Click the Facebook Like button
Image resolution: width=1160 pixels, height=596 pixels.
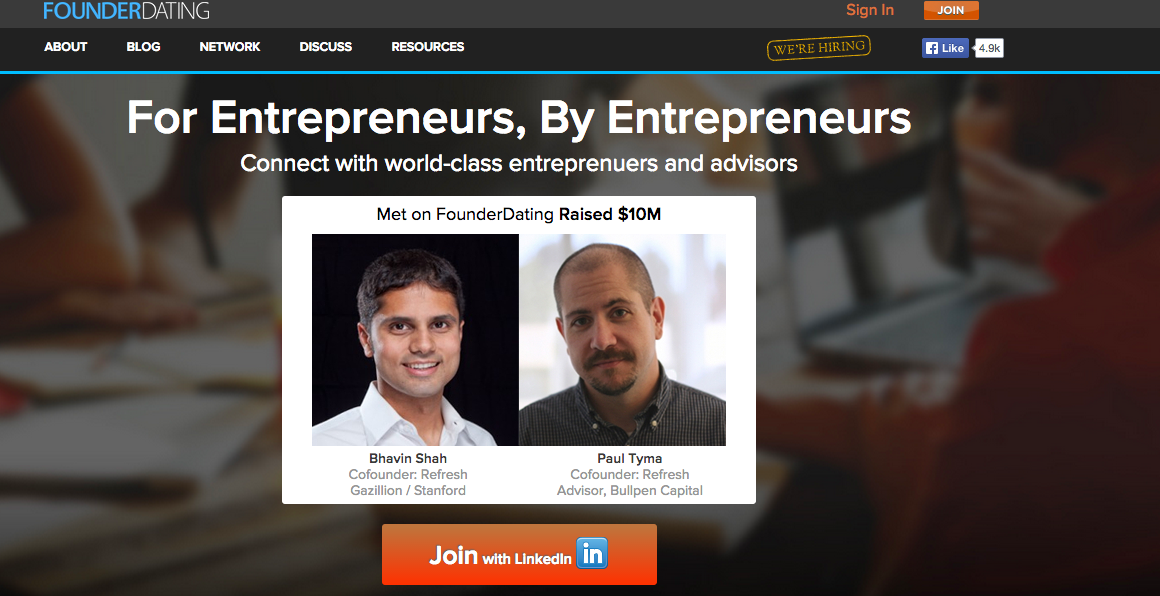coord(945,48)
